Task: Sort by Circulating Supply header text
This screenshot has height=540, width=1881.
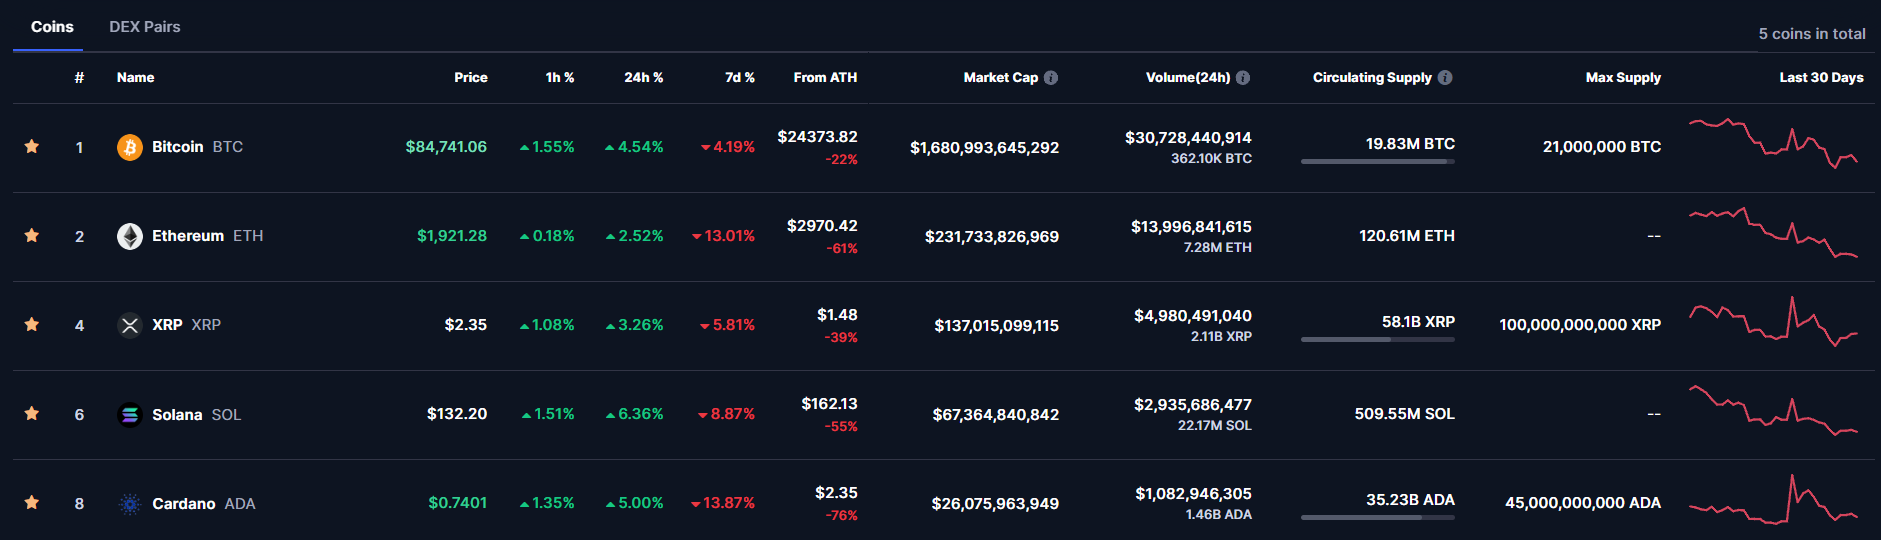Action: pos(1372,78)
